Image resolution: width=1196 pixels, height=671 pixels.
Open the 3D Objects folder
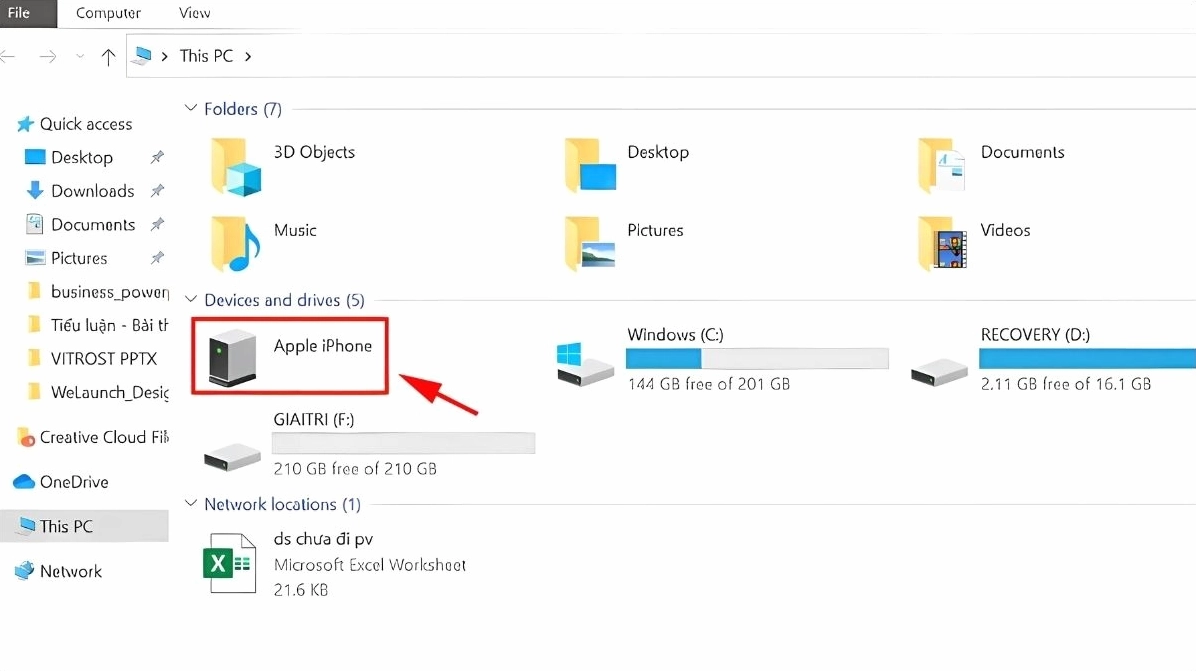click(x=315, y=152)
